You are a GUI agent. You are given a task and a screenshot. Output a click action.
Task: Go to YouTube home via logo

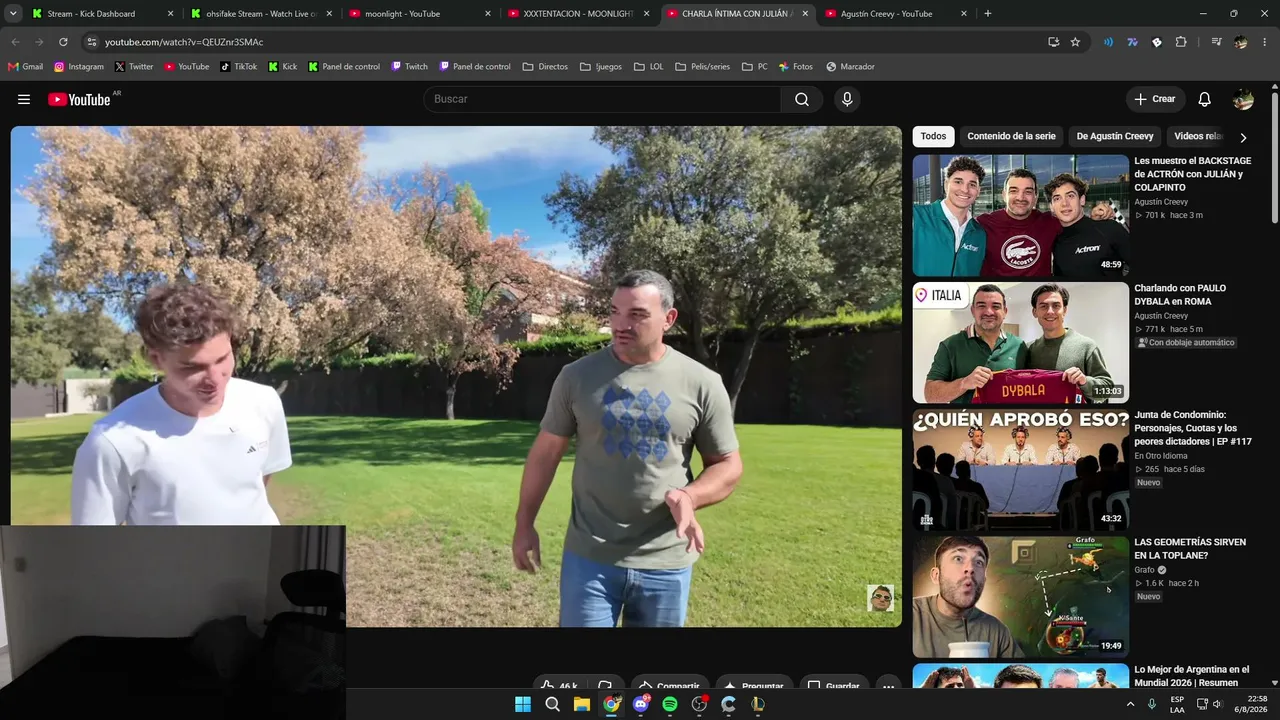click(79, 99)
